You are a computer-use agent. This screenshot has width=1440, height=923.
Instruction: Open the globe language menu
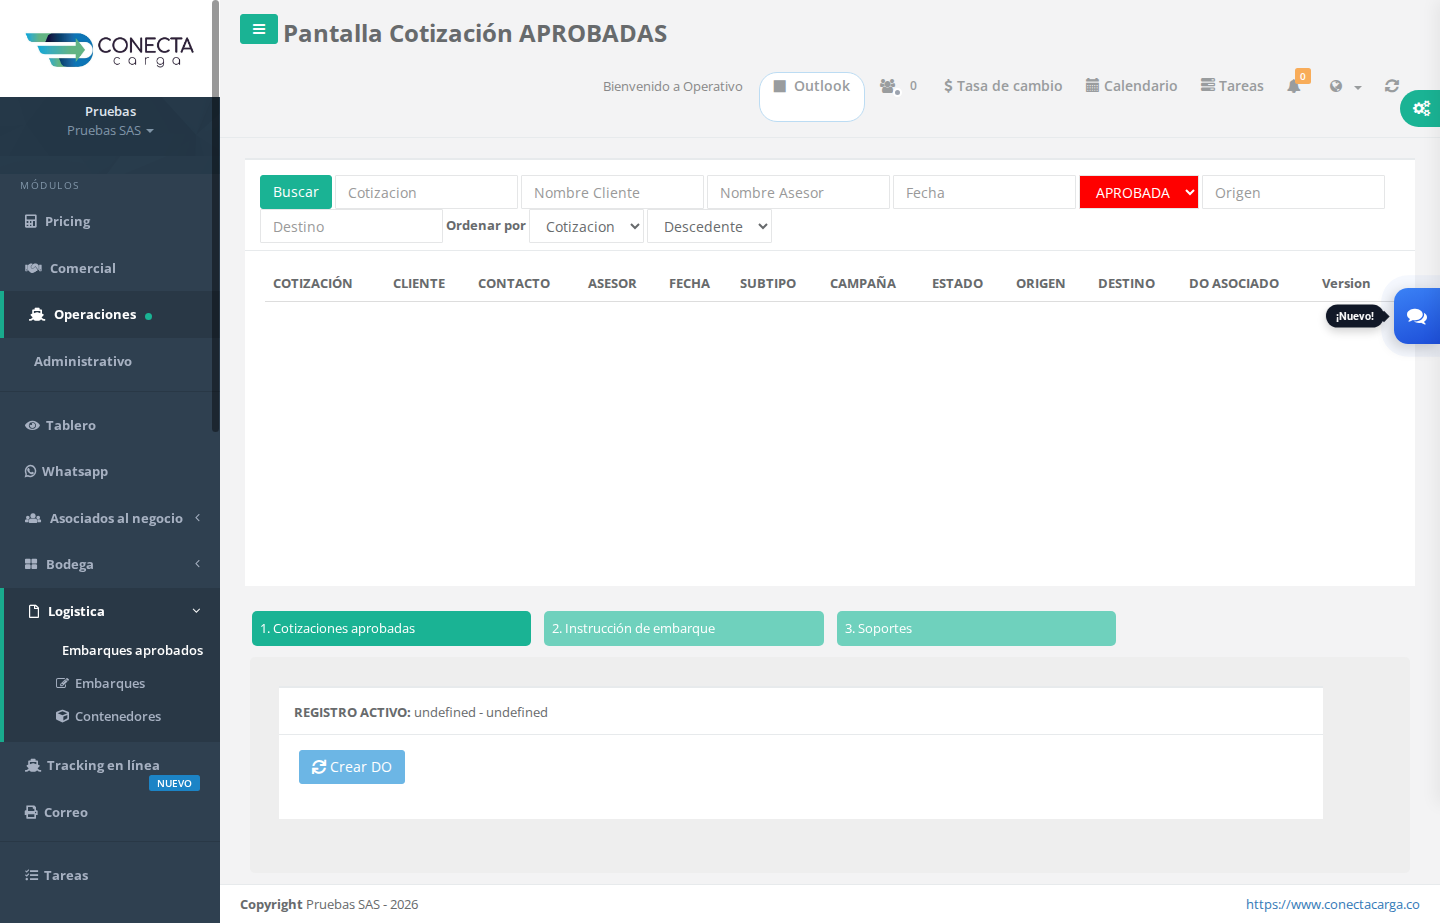pos(1345,87)
